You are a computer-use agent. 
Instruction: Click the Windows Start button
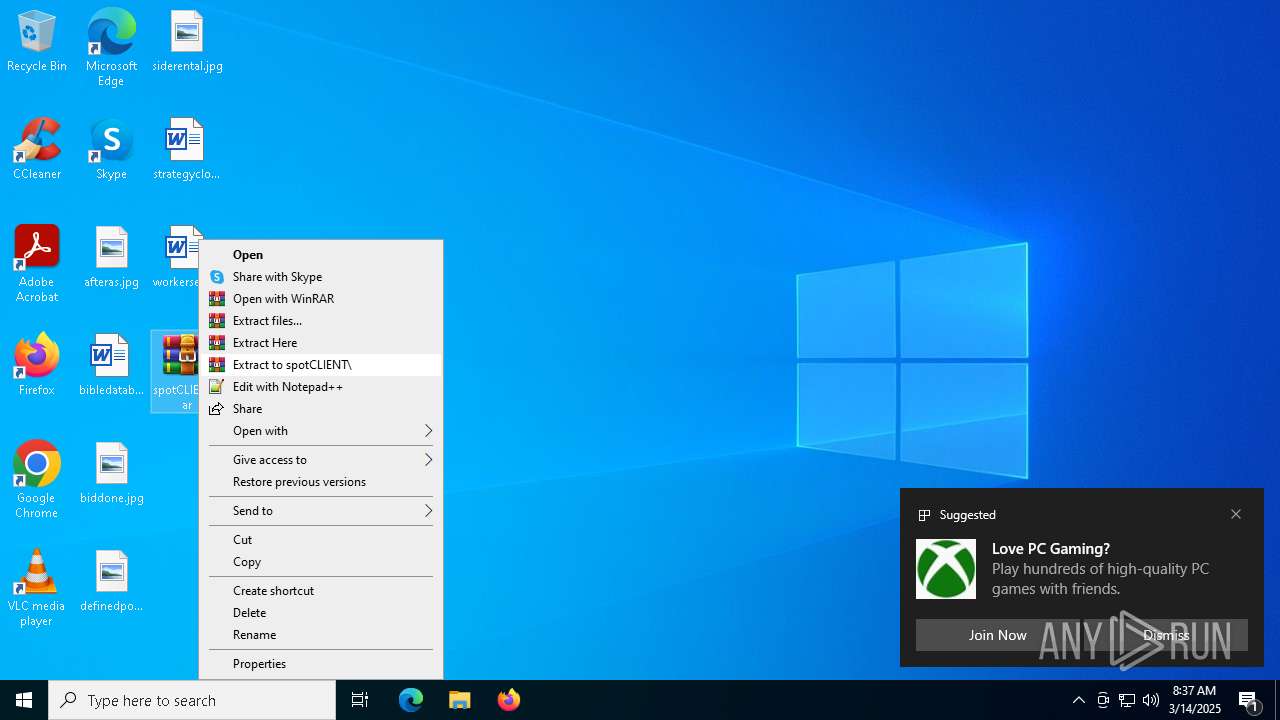click(x=24, y=700)
